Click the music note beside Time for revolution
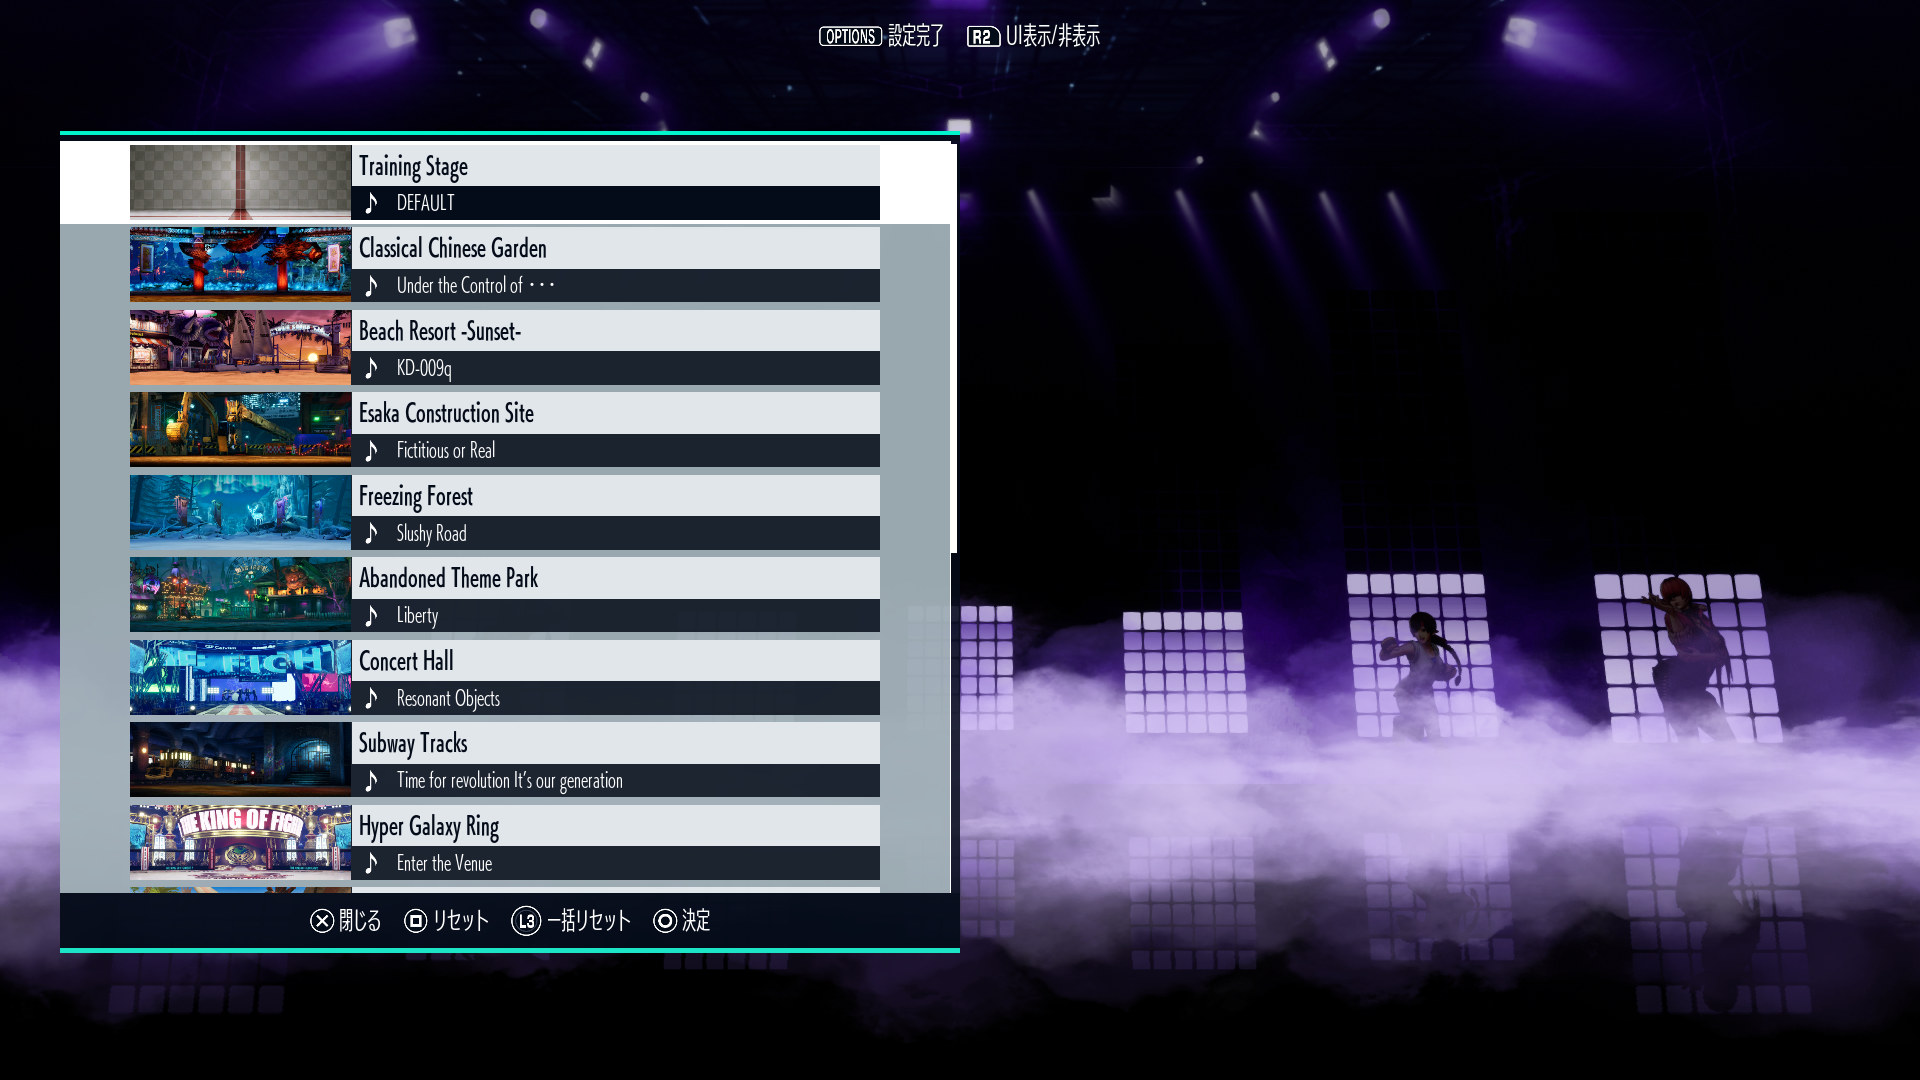The height and width of the screenshot is (1080, 1920). tap(372, 781)
